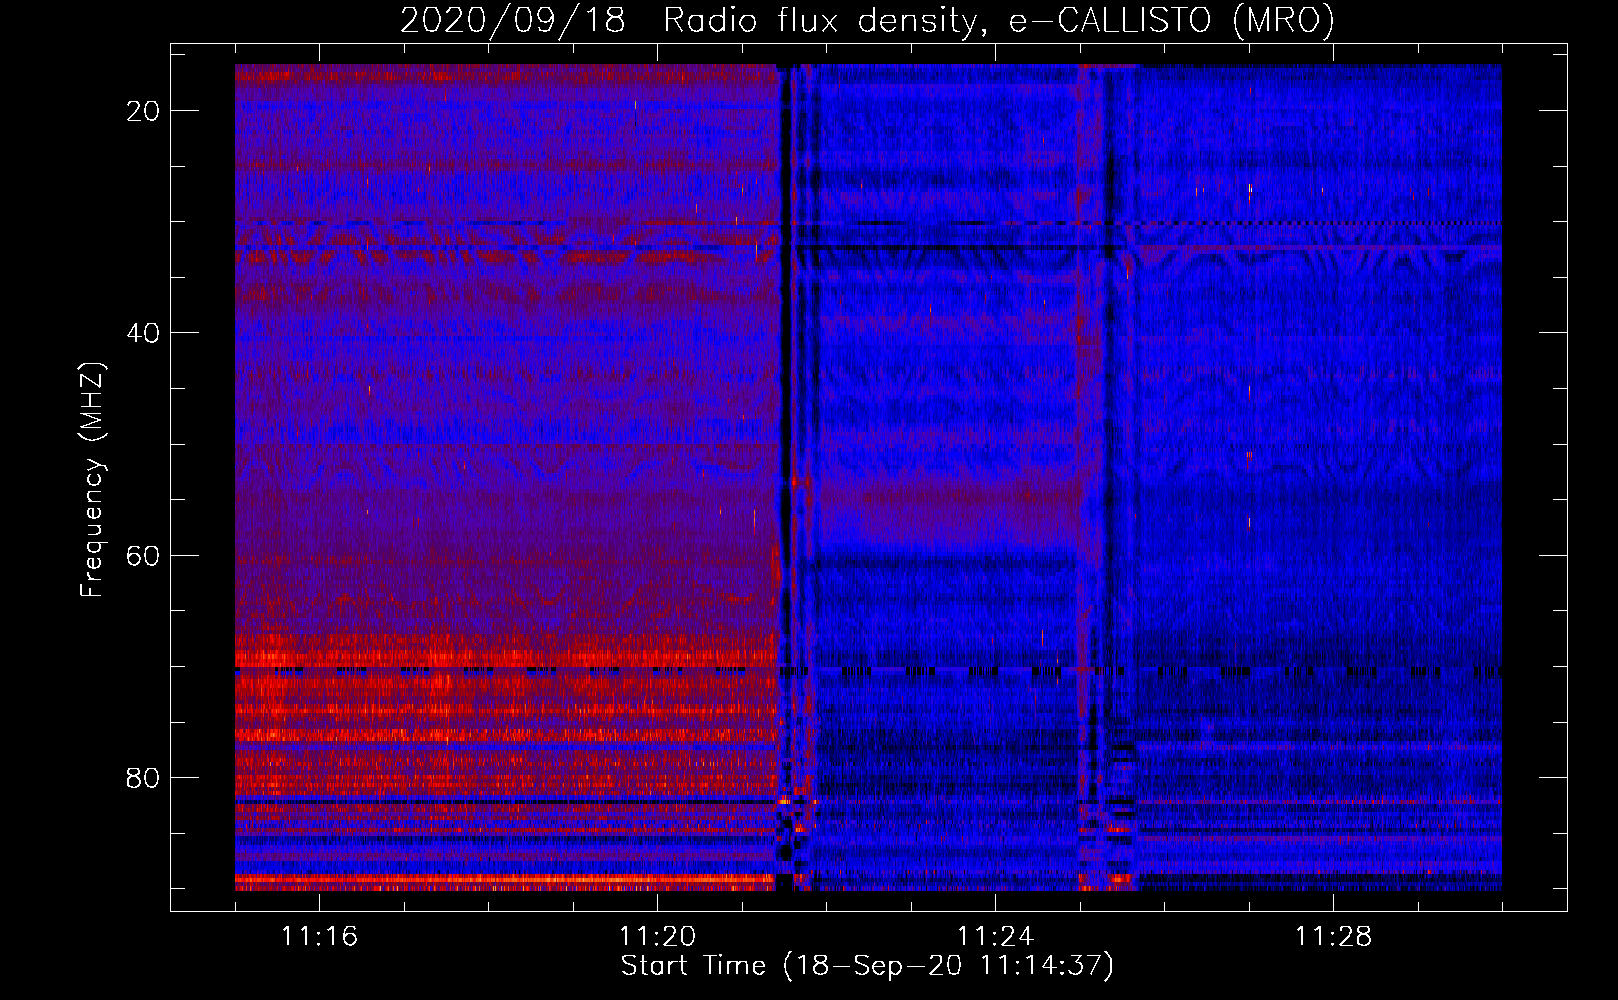Click the '11:16' time tick label
1618x1000 pixels.
click(319, 936)
